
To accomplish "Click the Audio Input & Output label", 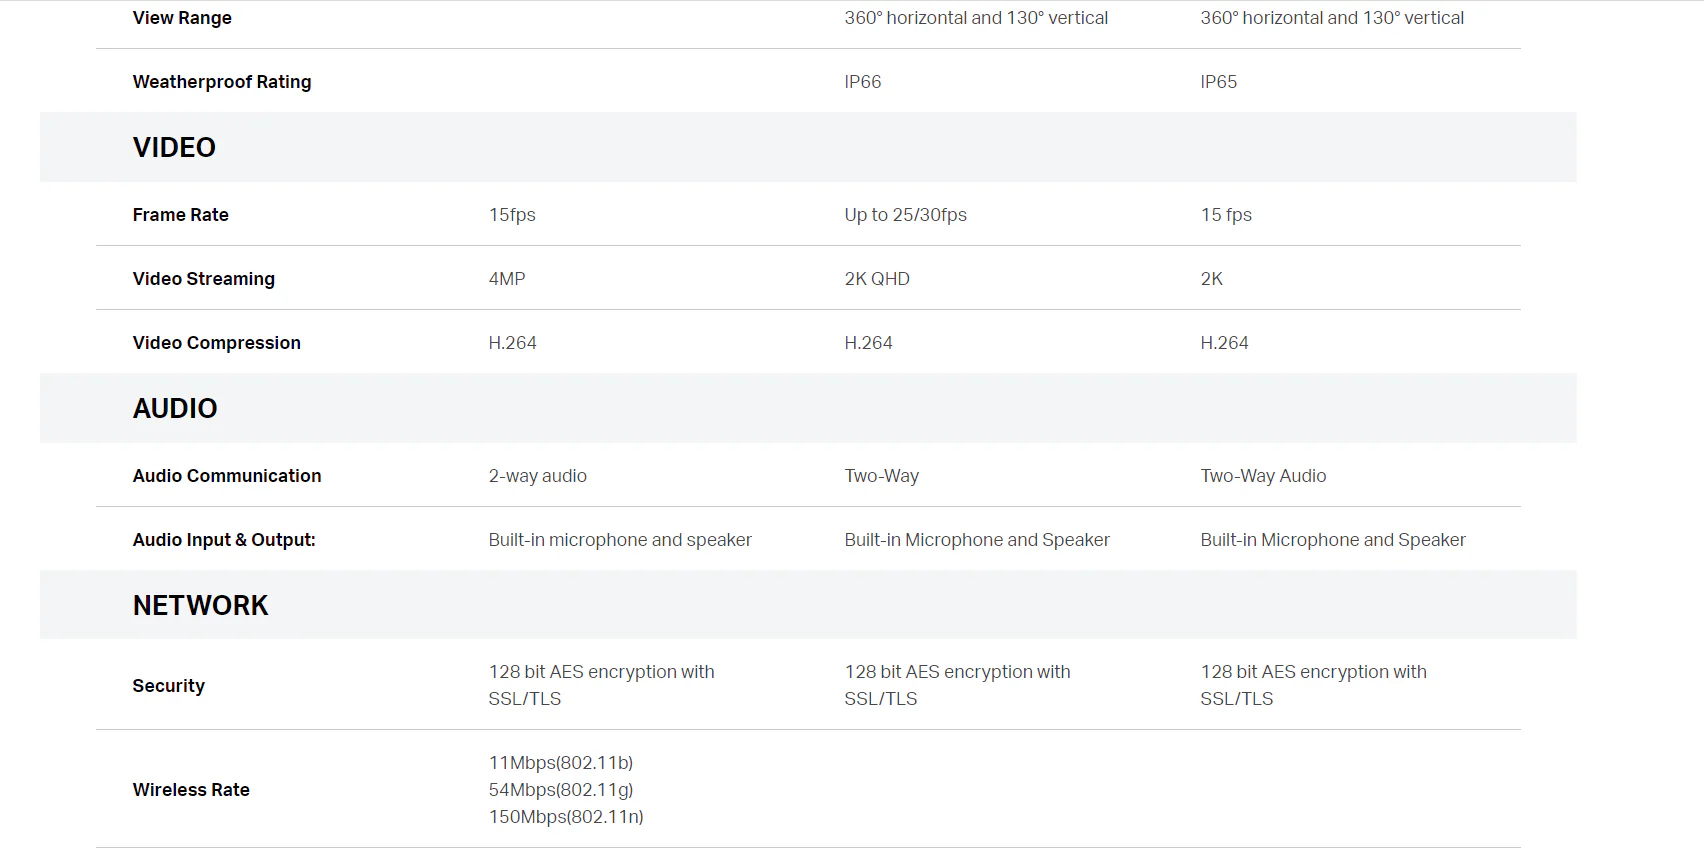I will point(224,540).
